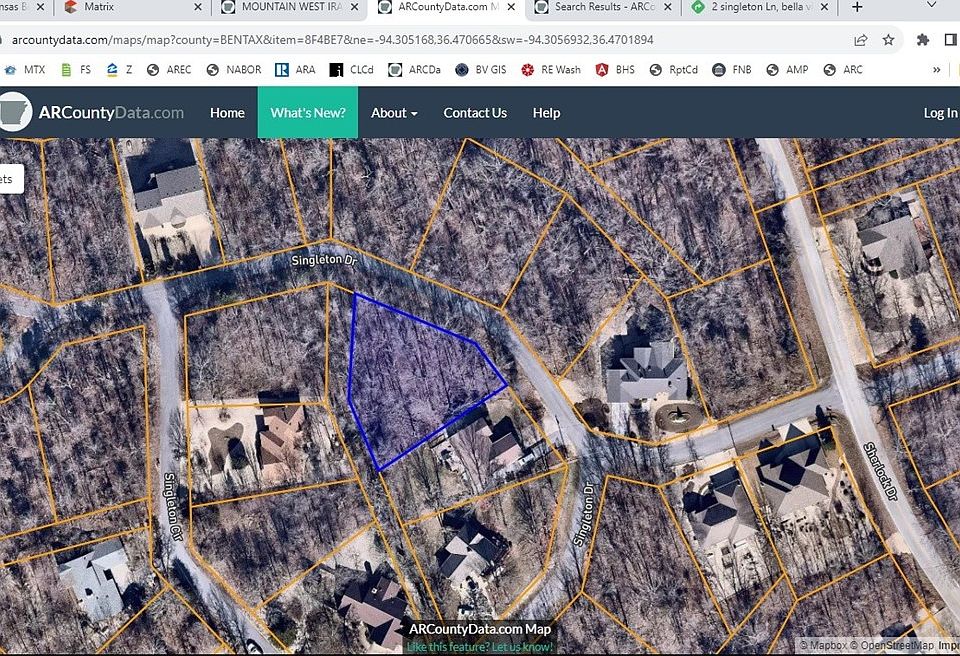
Task: Open the ARCDa bookmark
Action: (414, 70)
